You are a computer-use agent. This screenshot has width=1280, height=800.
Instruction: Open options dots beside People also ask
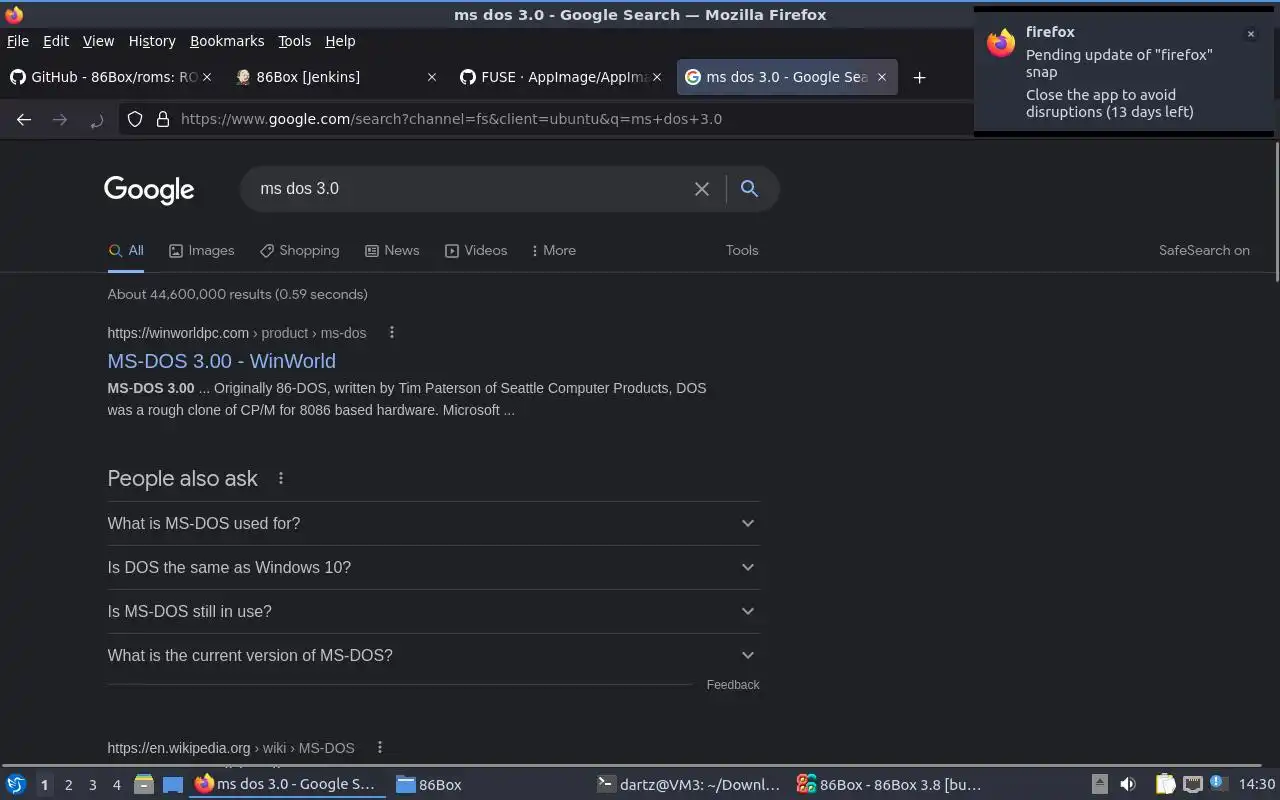(x=281, y=478)
